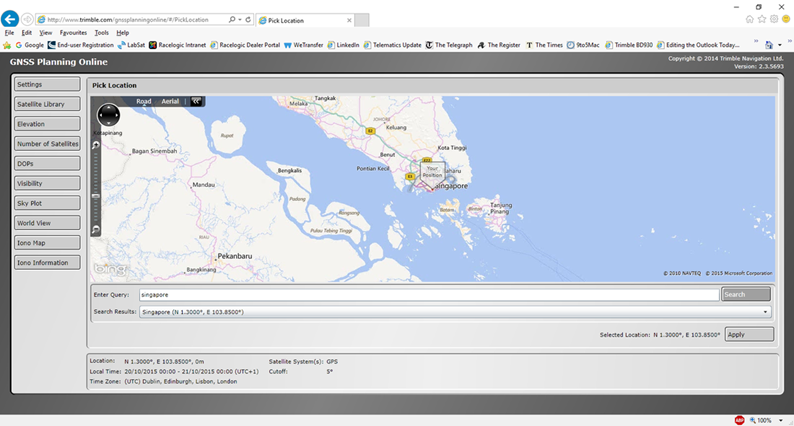
Task: Close the Pick Location browser tab
Action: pyautogui.click(x=349, y=20)
